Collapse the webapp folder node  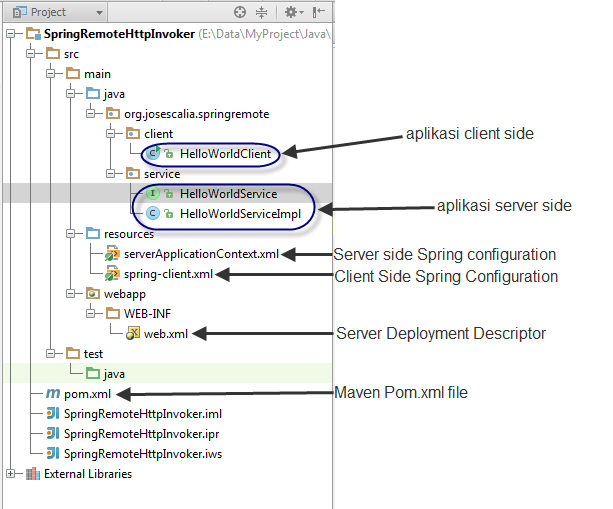70,294
